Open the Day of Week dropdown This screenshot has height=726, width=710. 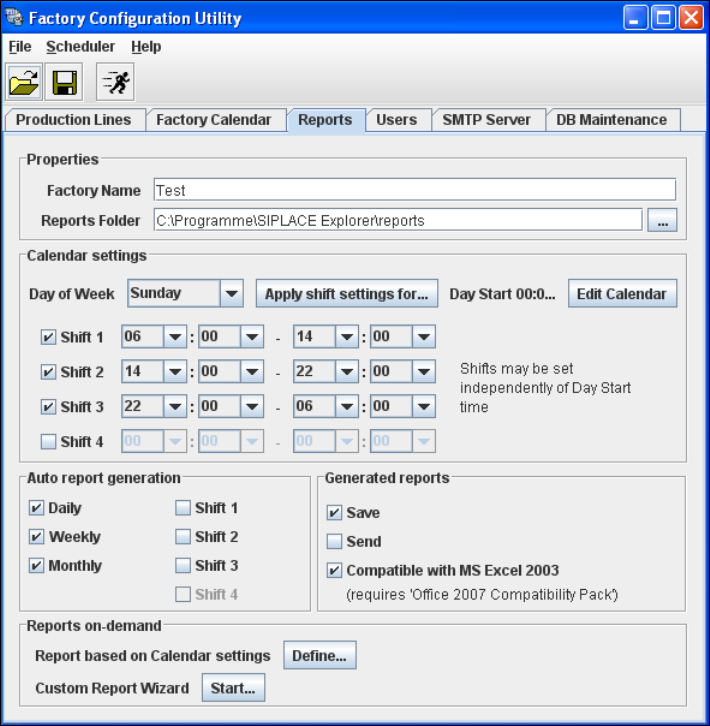pyautogui.click(x=185, y=293)
